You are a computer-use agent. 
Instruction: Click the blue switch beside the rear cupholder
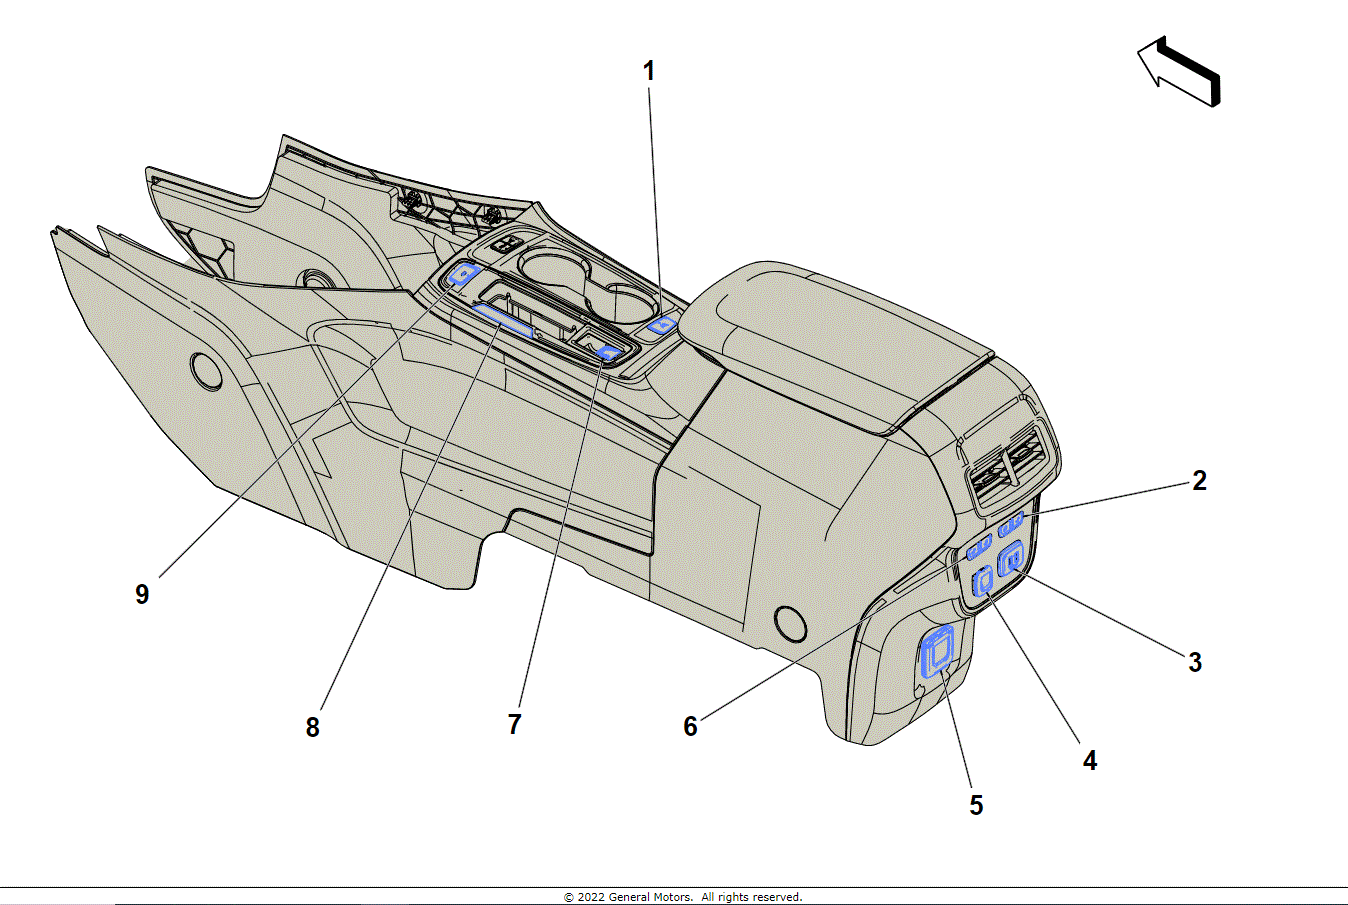[662, 323]
